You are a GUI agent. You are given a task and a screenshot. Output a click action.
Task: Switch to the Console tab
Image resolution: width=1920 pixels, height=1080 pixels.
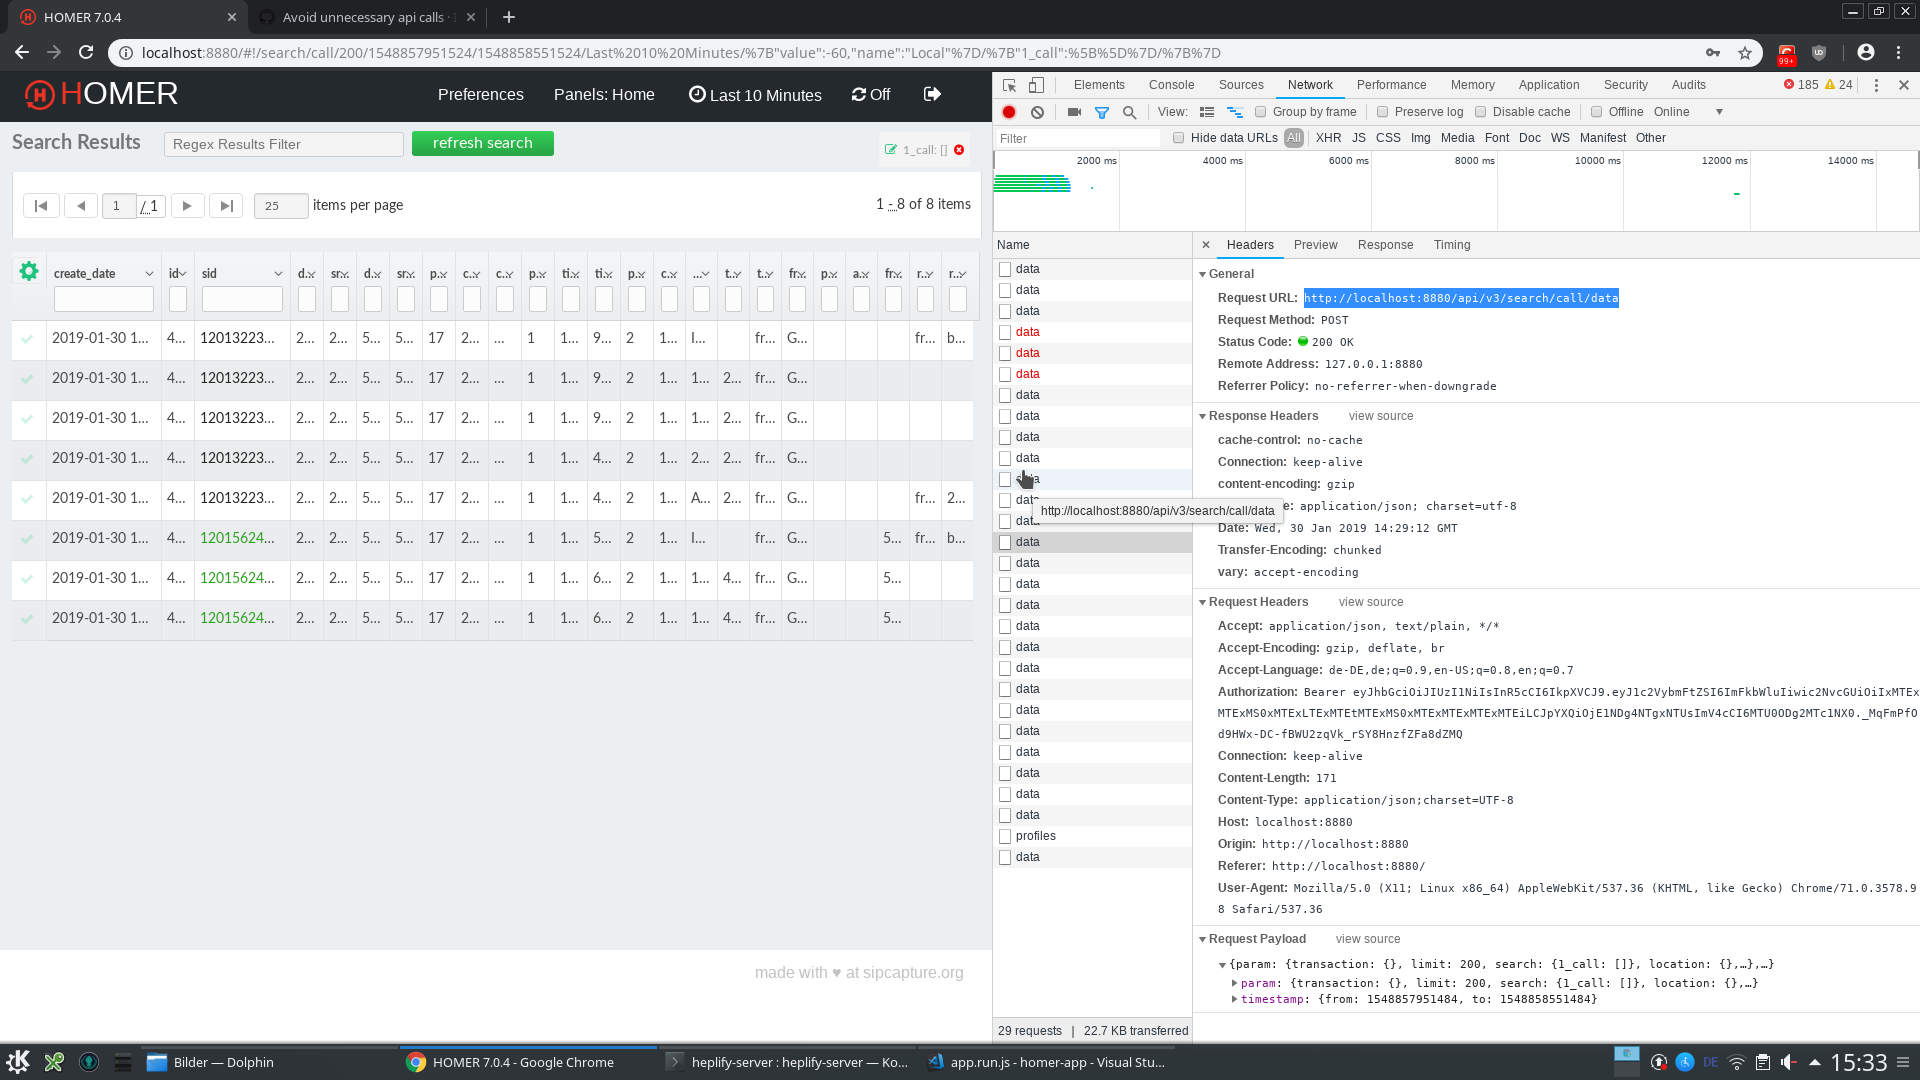point(1171,85)
